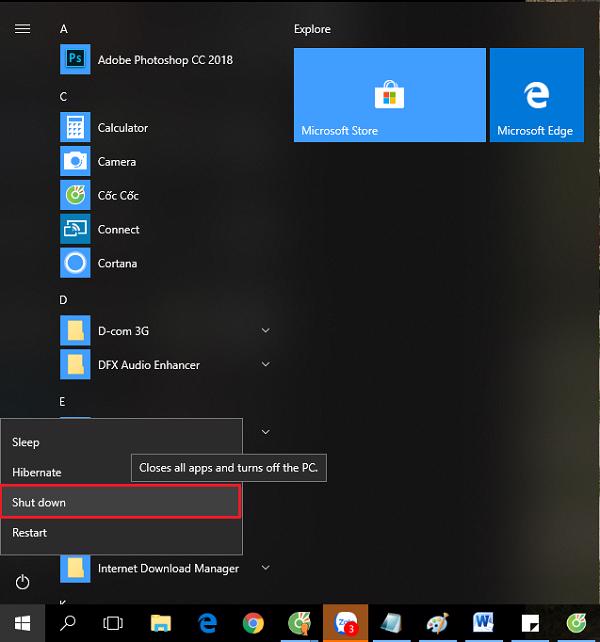
Task: Click the Power icon in Start menu
Action: tap(22, 582)
